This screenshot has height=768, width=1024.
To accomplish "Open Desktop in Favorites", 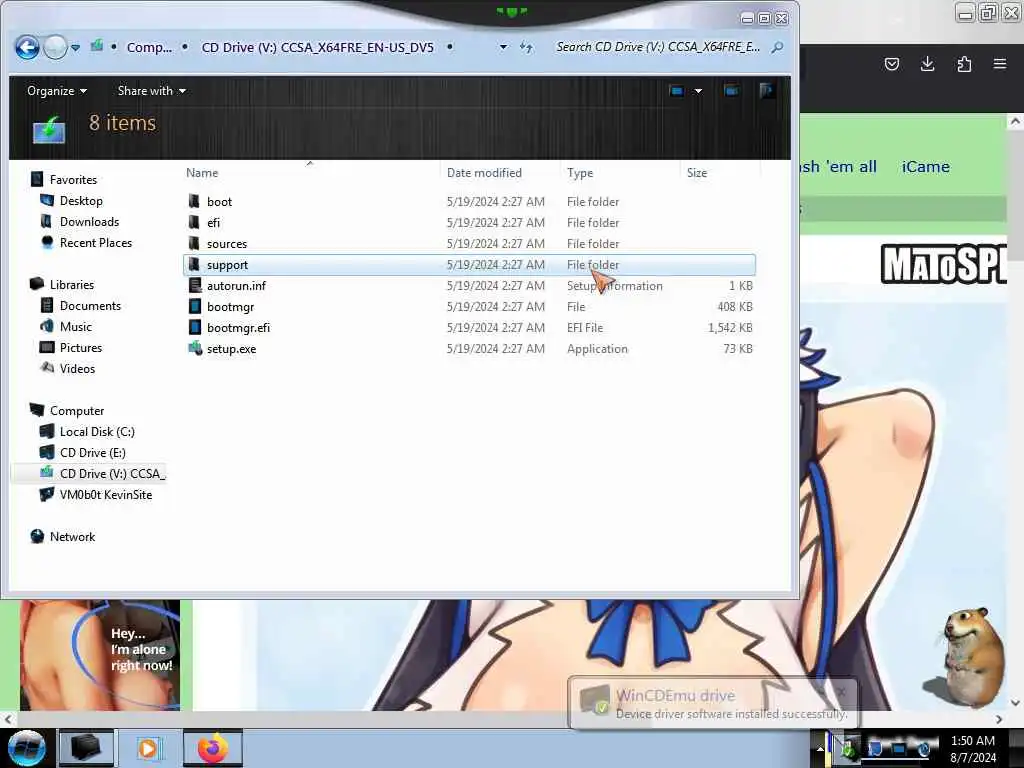I will pyautogui.click(x=81, y=200).
